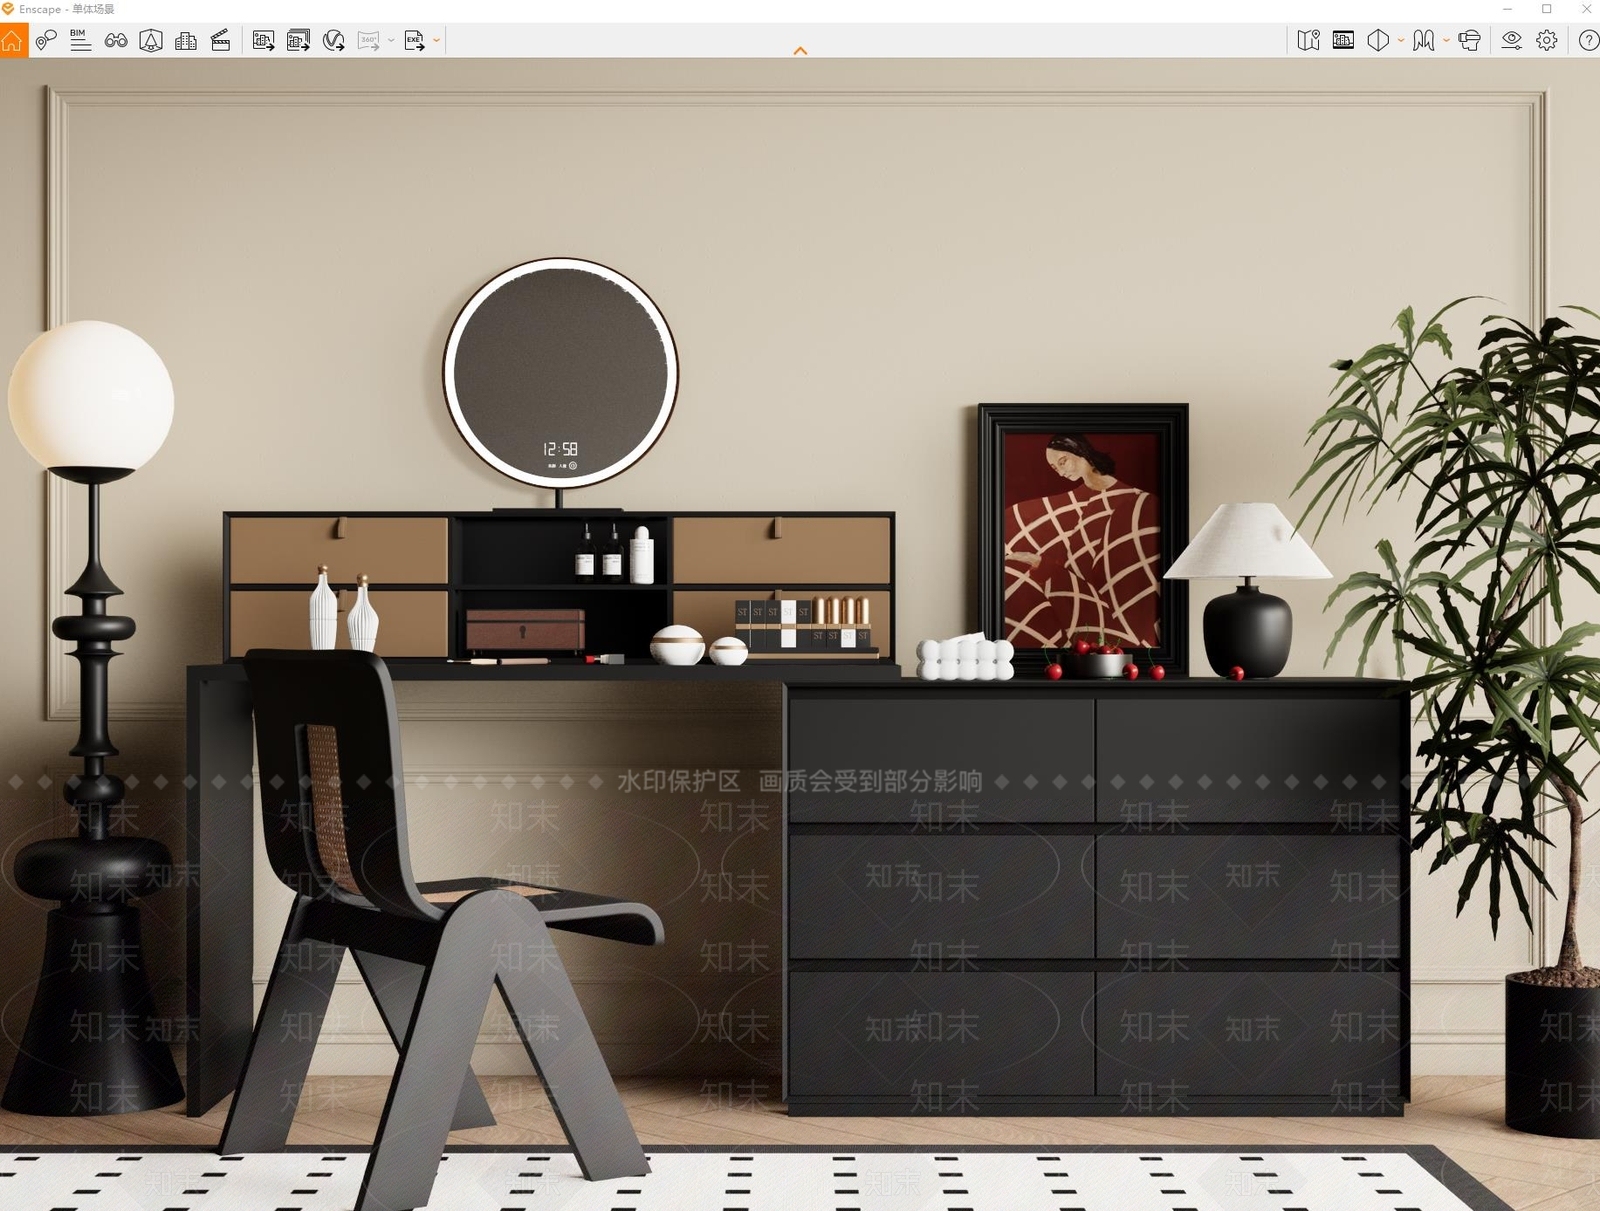Click the V-Ray scene export icon
This screenshot has width=1600, height=1211.
333,40
